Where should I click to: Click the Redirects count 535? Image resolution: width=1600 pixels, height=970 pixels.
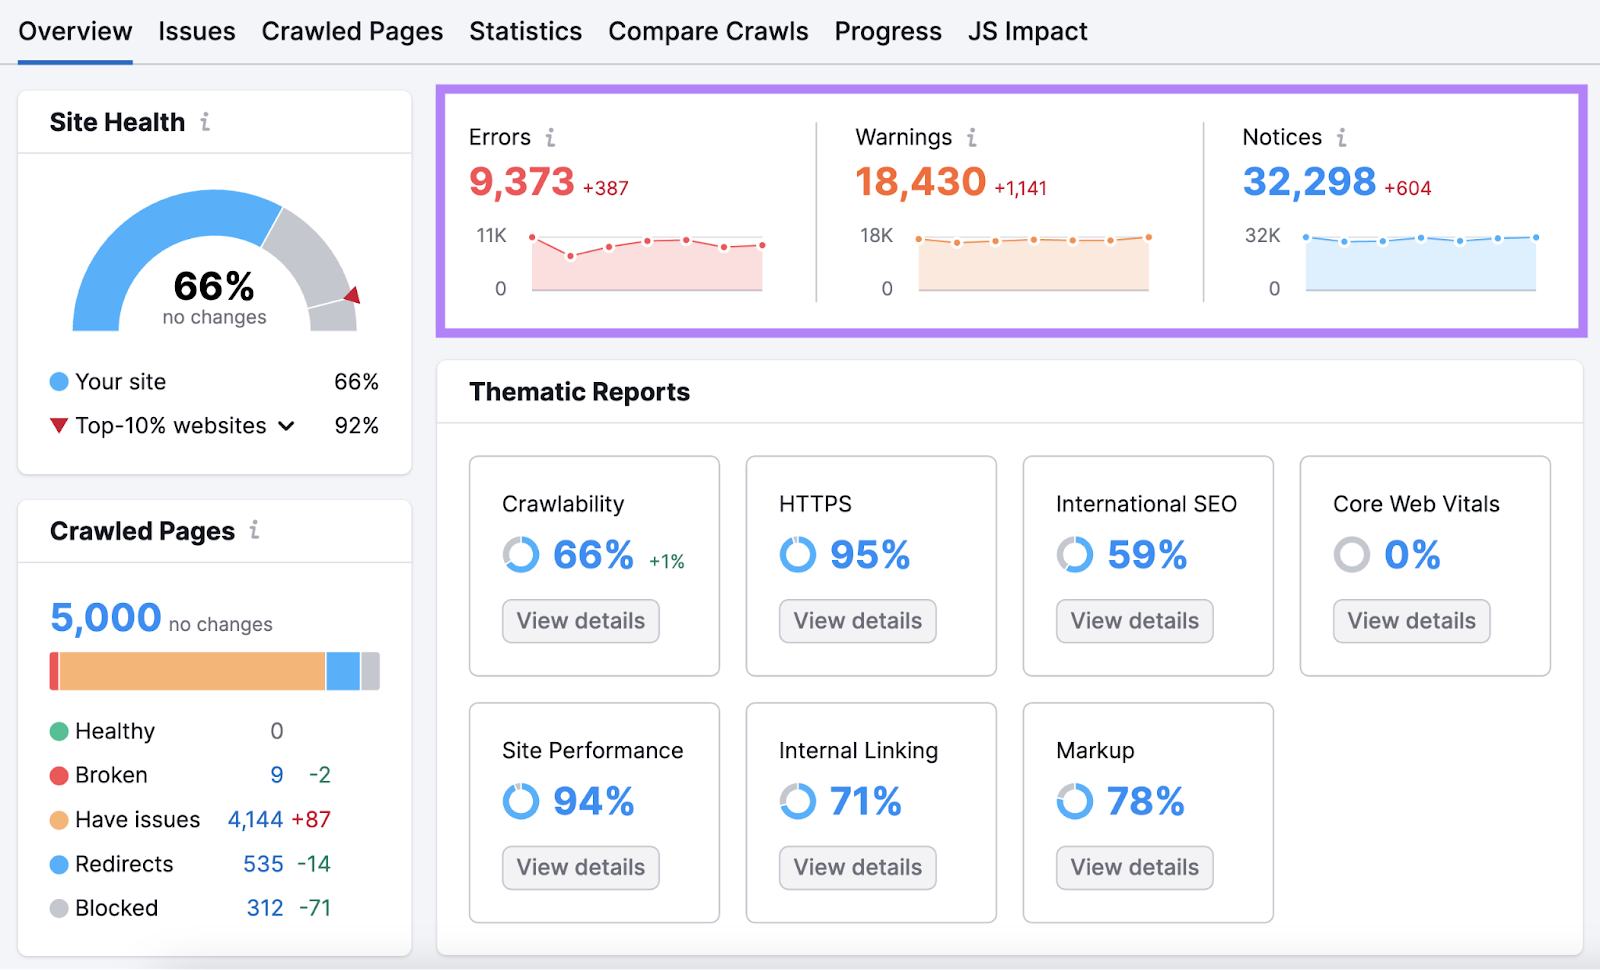click(264, 864)
